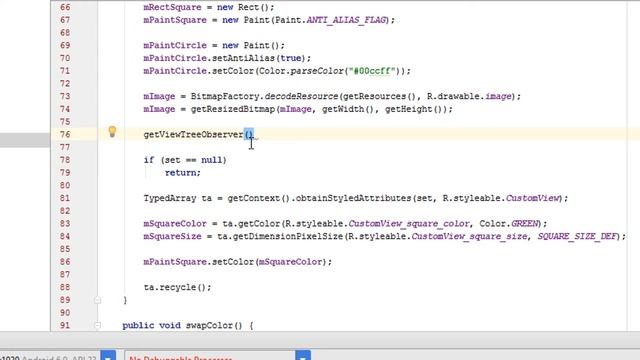
Task: Click 'decodeResource' on line 73
Action: pyautogui.click(x=301, y=96)
